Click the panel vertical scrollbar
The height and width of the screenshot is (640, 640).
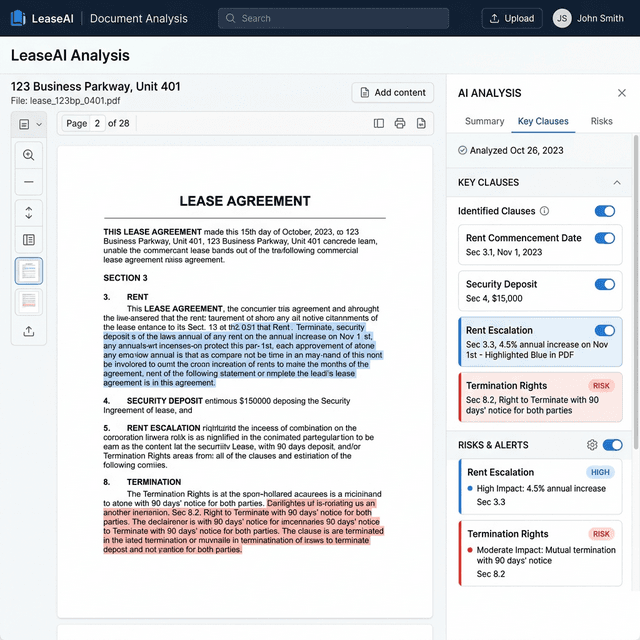click(636, 292)
